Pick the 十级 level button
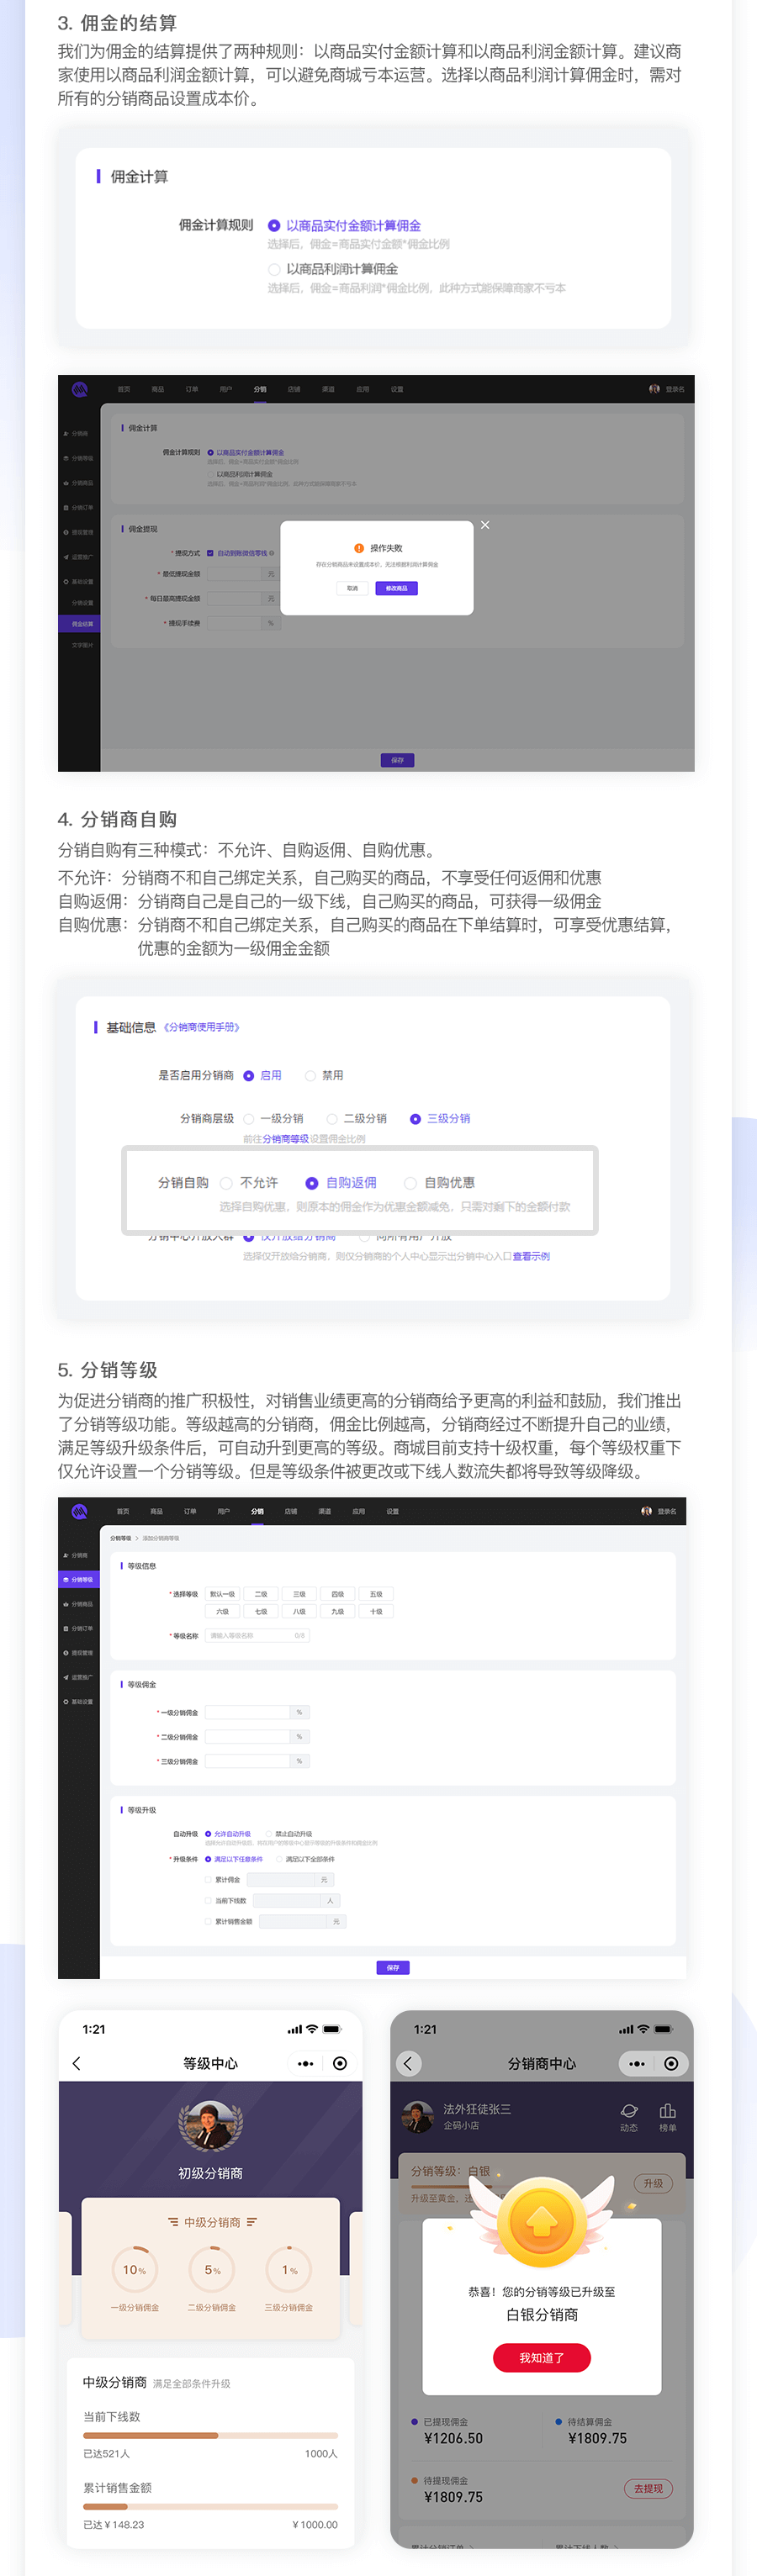Image resolution: width=757 pixels, height=2576 pixels. (376, 1612)
